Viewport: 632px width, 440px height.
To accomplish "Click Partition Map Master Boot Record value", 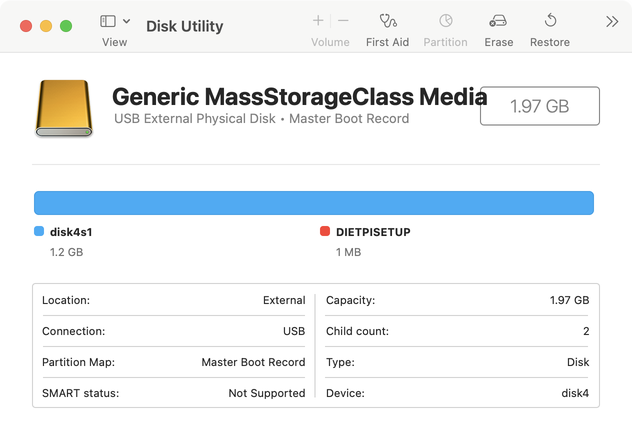I will point(253,362).
